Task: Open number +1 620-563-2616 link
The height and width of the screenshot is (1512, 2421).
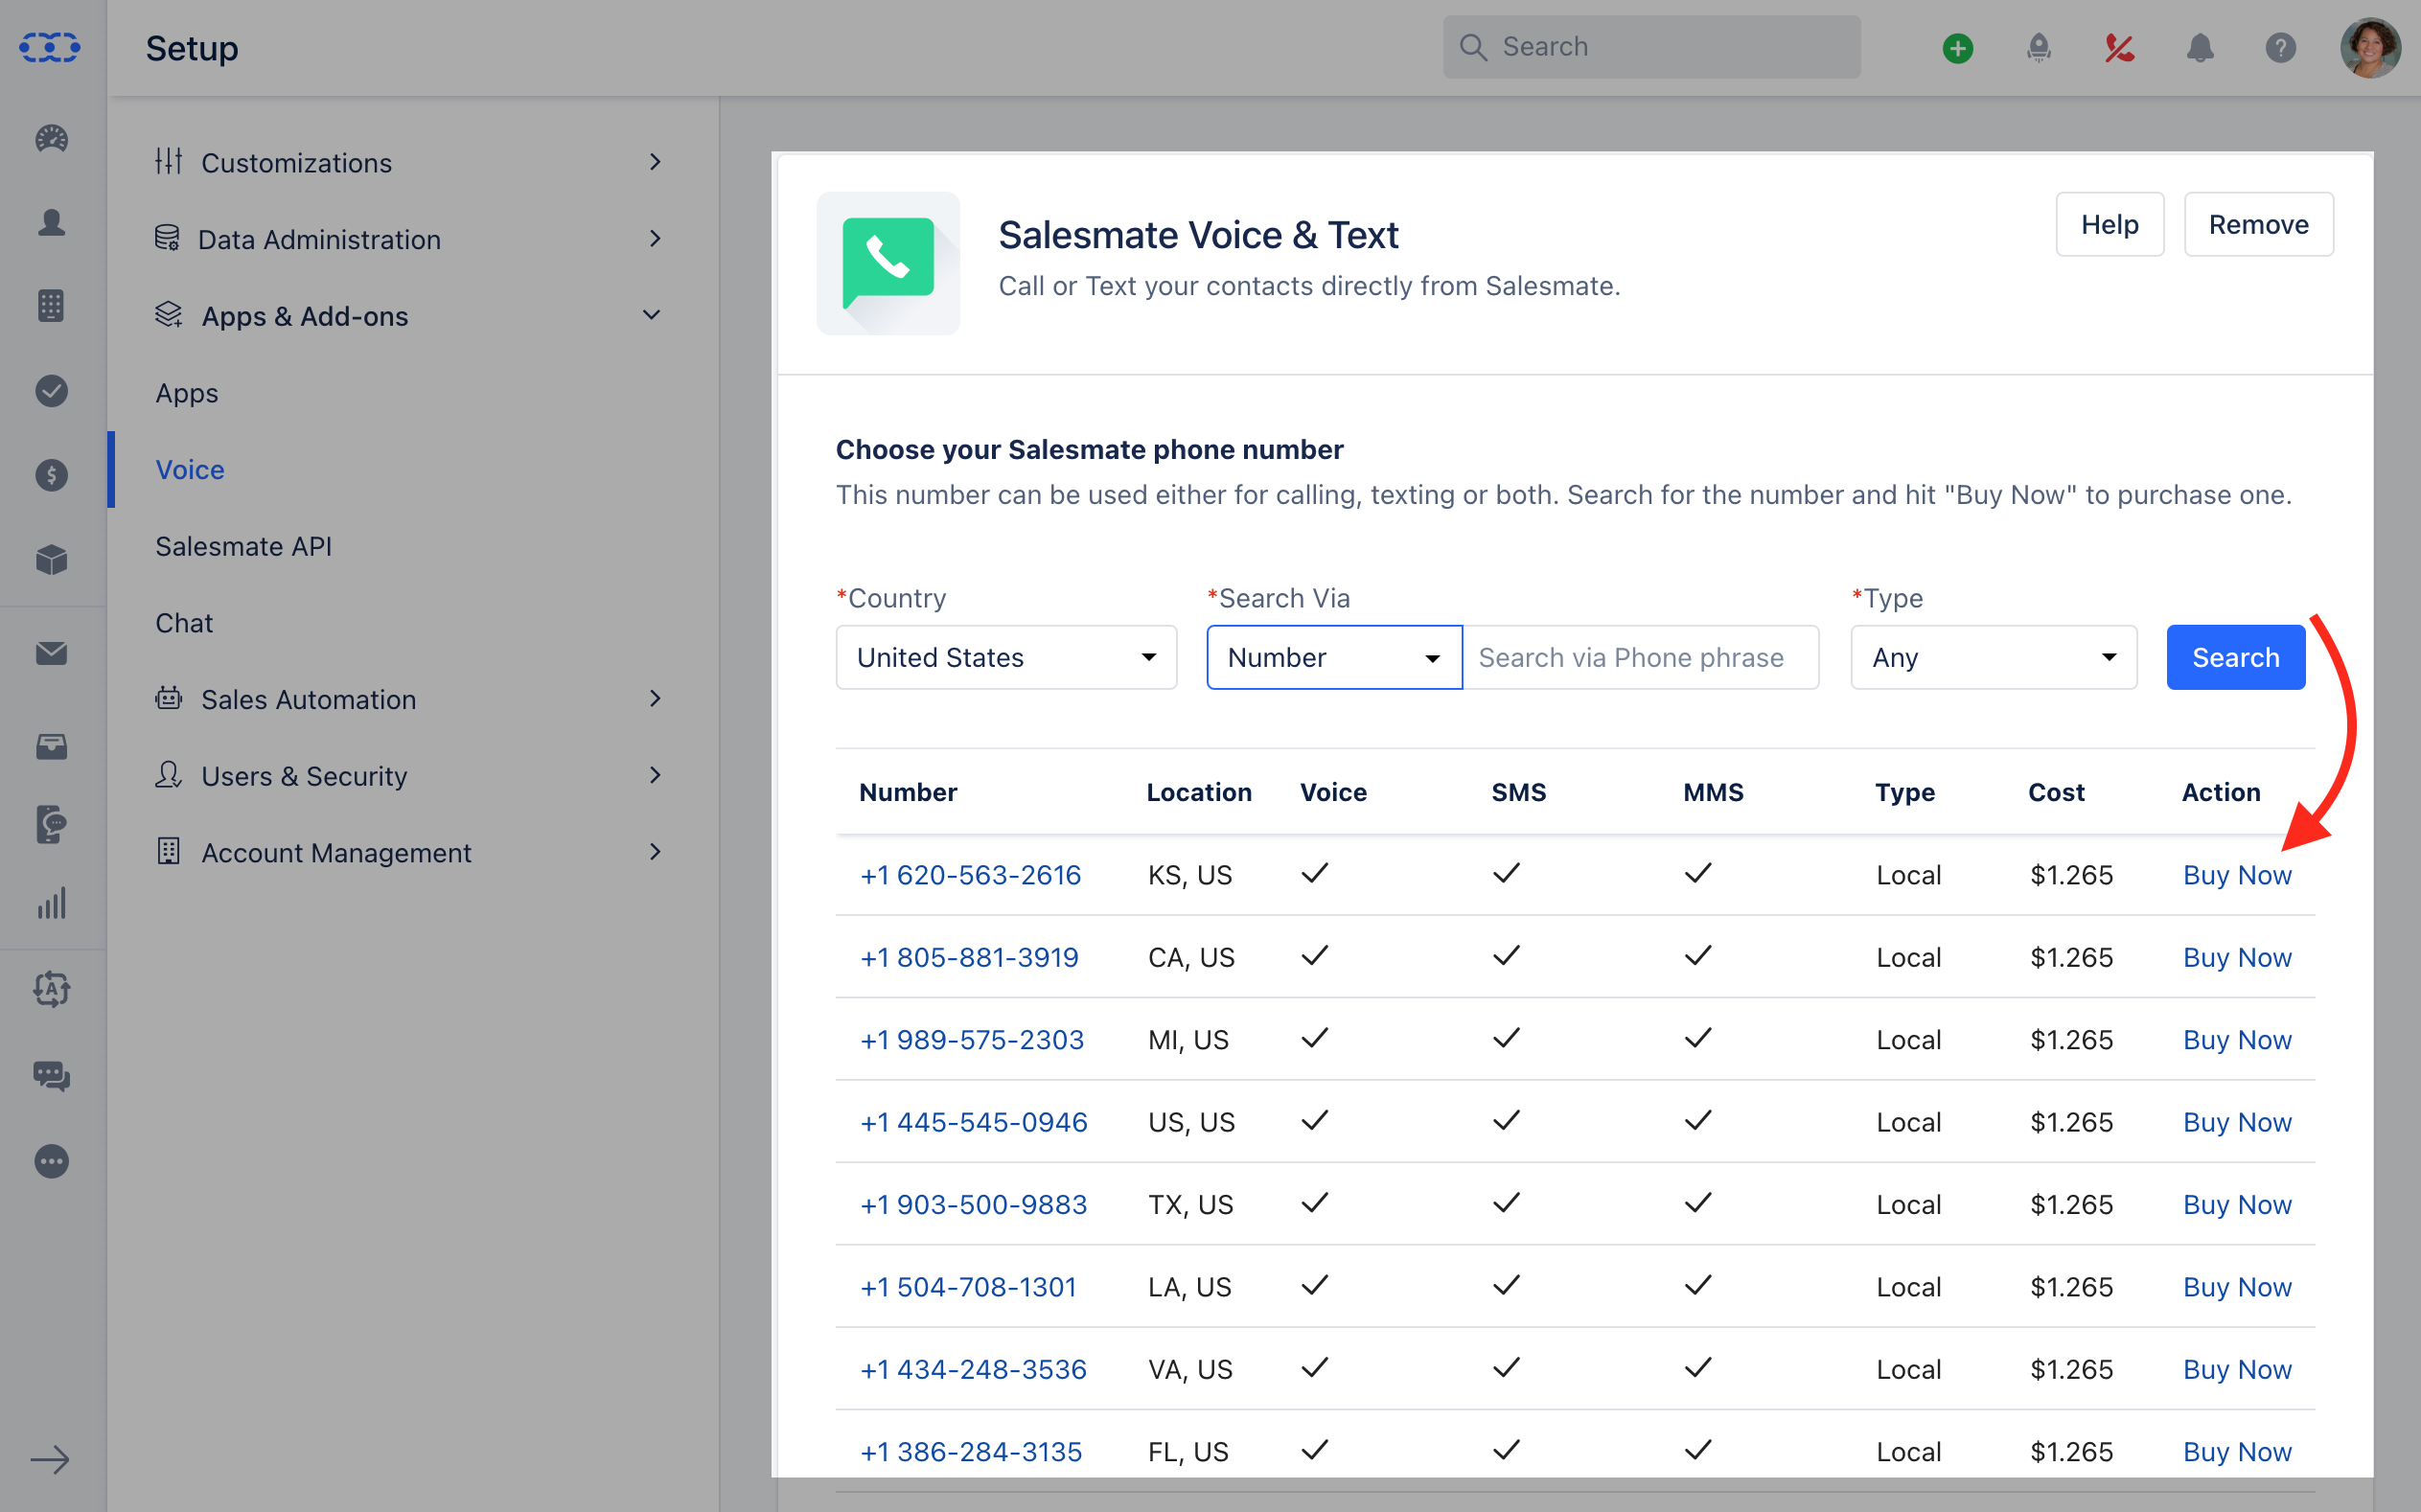Action: 970,875
